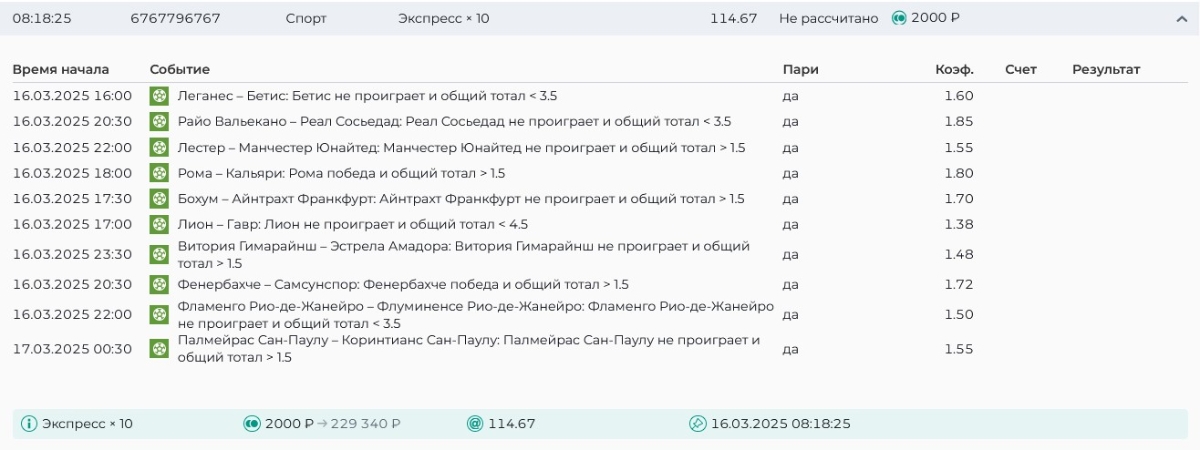Click the 1.72 coefficient for Фенербахче

click(959, 285)
